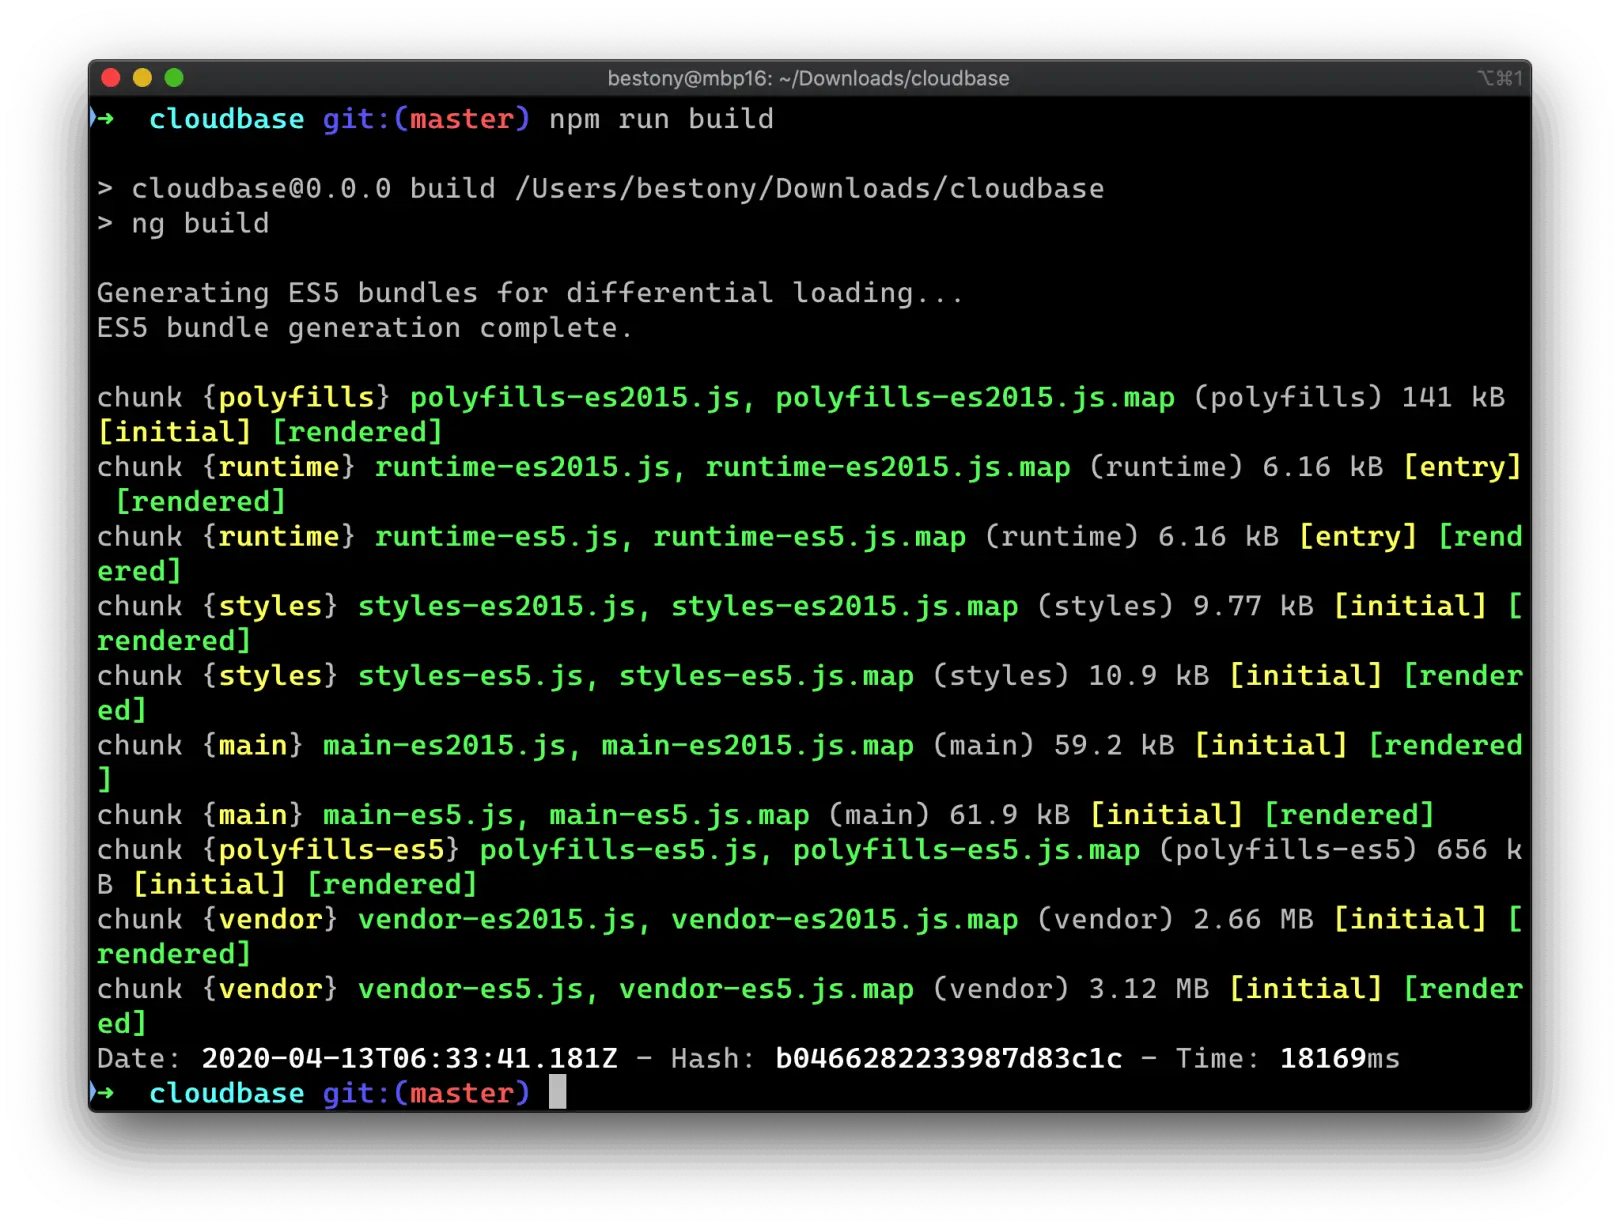
Task: Click the '141 kB' polyfills size
Action: coord(1453,397)
